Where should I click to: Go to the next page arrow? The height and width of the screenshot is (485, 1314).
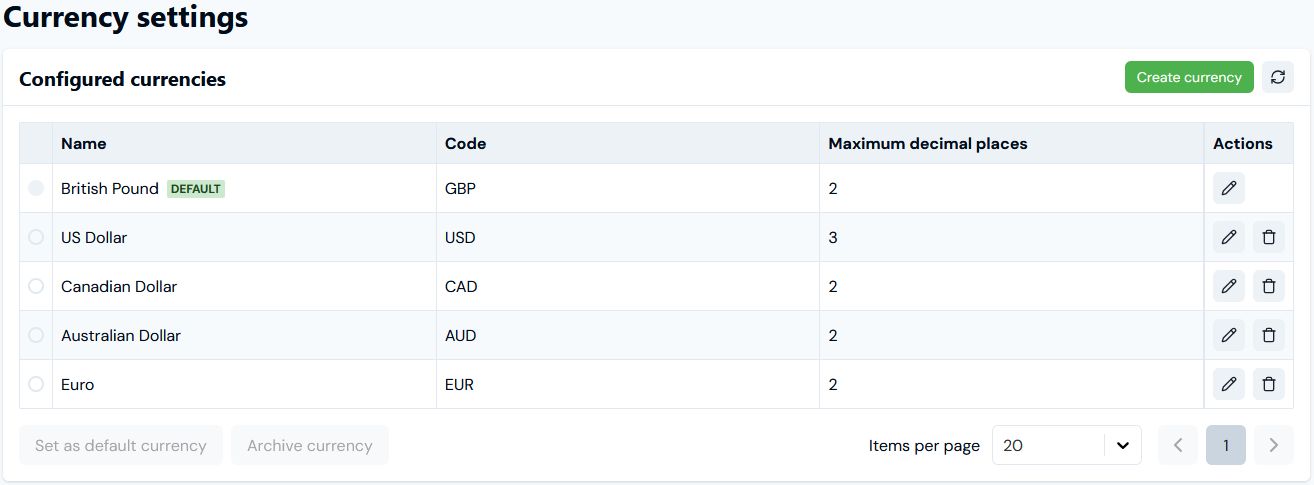pos(1273,445)
